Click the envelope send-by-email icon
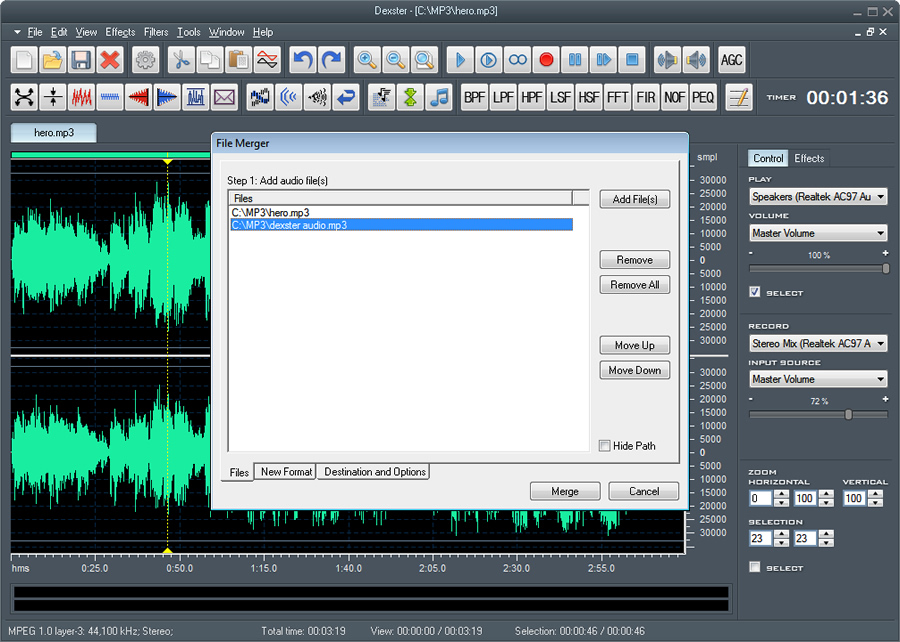Screen dimensions: 900x642 click(224, 98)
